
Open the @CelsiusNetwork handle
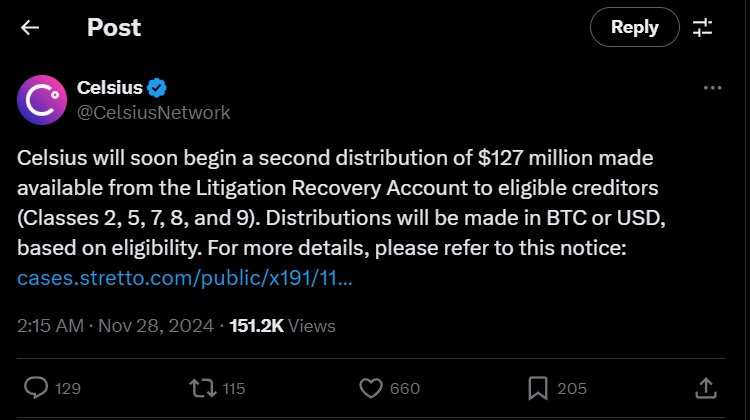(154, 112)
